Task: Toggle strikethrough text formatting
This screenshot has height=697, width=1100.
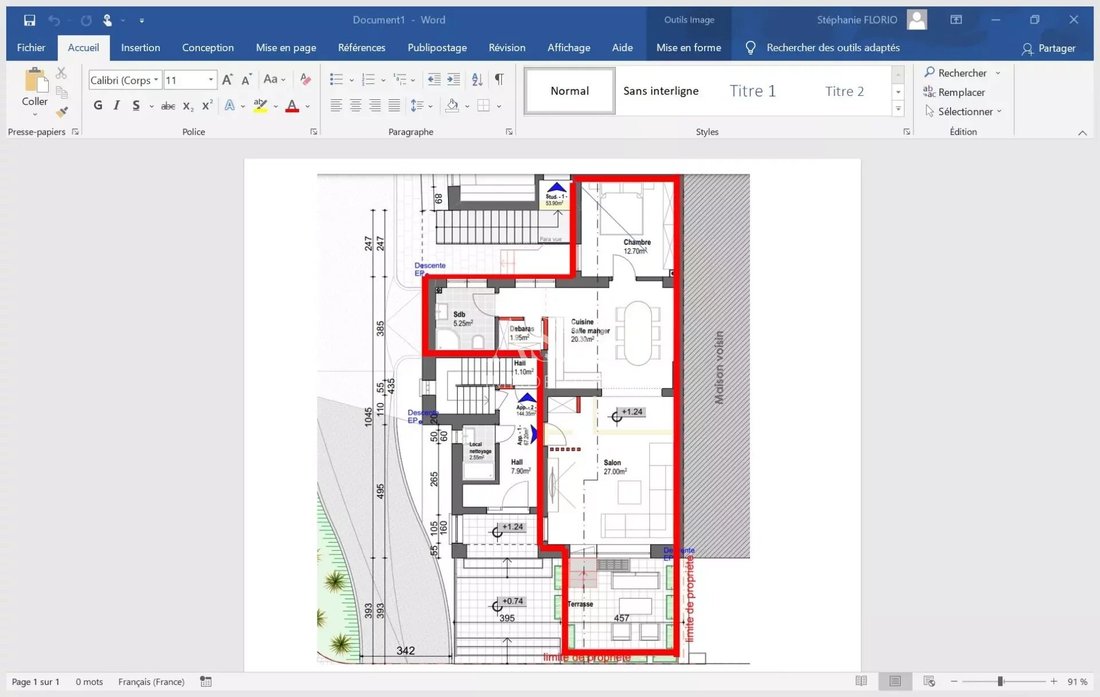Action: (x=168, y=106)
